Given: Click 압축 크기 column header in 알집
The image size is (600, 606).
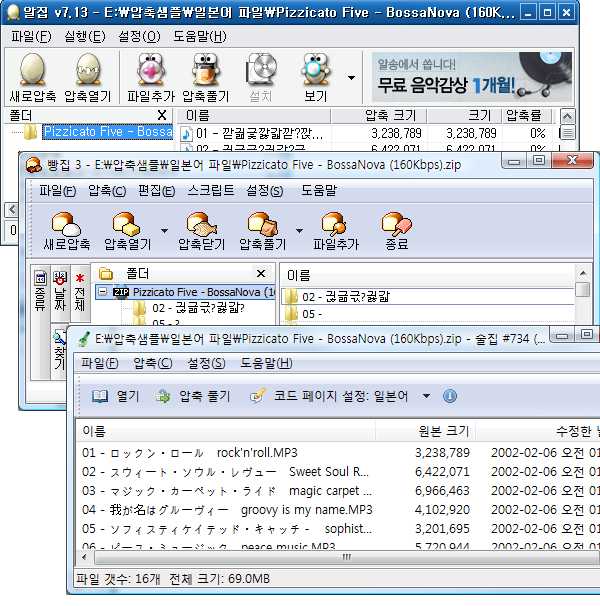Looking at the screenshot, I should pyautogui.click(x=379, y=116).
